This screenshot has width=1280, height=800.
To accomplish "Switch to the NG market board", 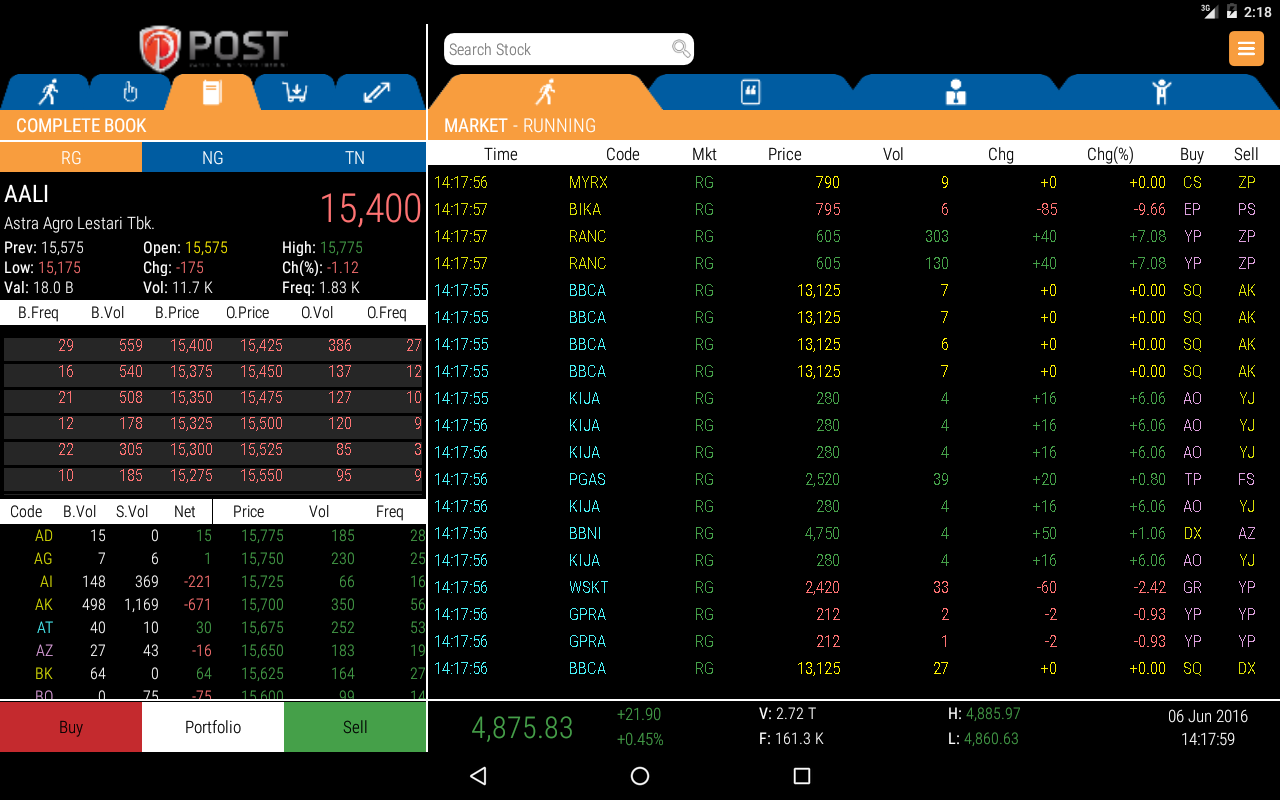I will click(x=213, y=158).
